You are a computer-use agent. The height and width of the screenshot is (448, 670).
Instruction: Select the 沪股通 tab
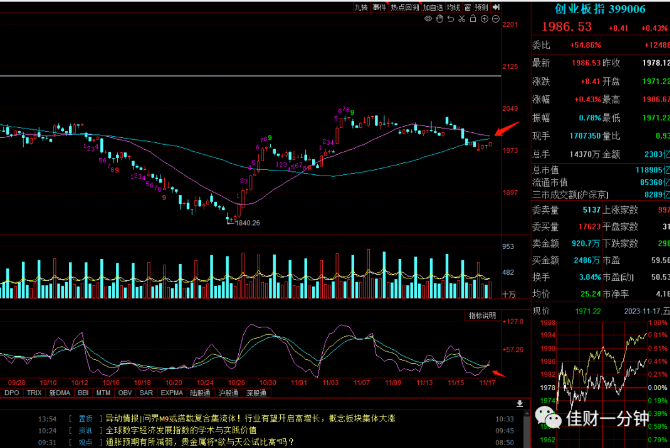tap(228, 392)
